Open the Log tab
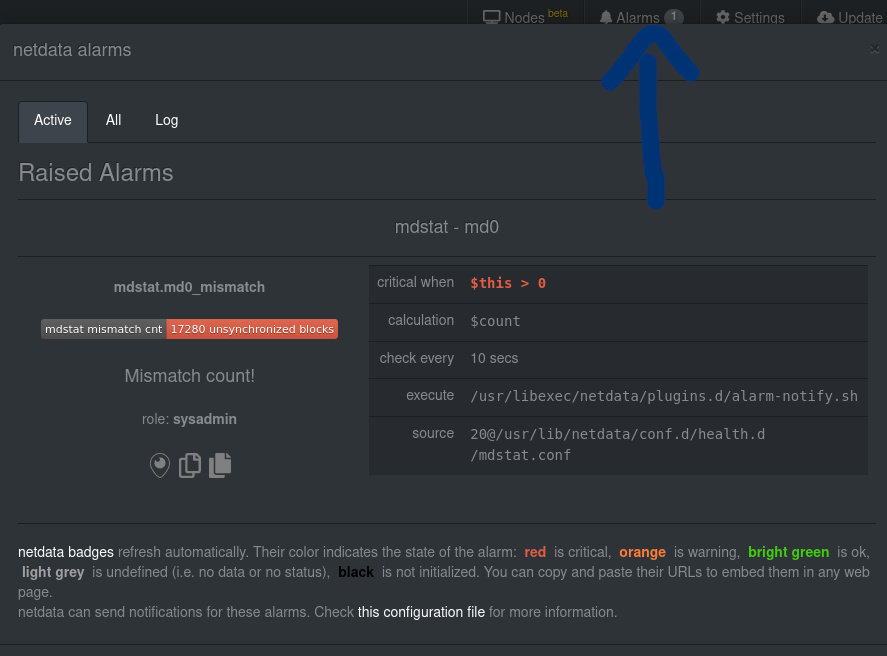 166,120
